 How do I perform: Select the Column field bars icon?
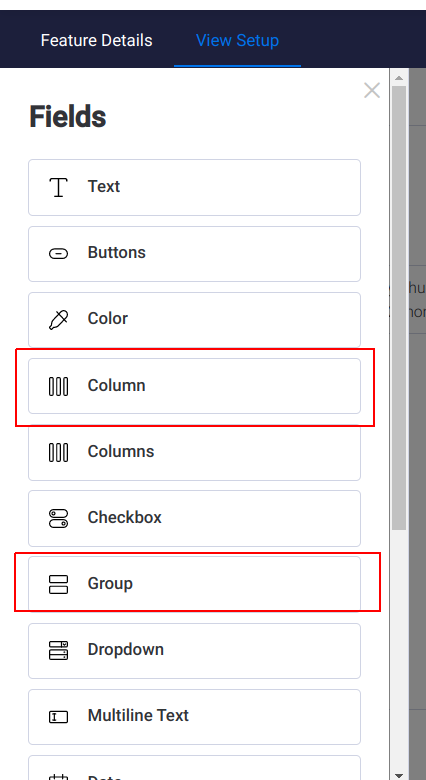[x=59, y=386]
